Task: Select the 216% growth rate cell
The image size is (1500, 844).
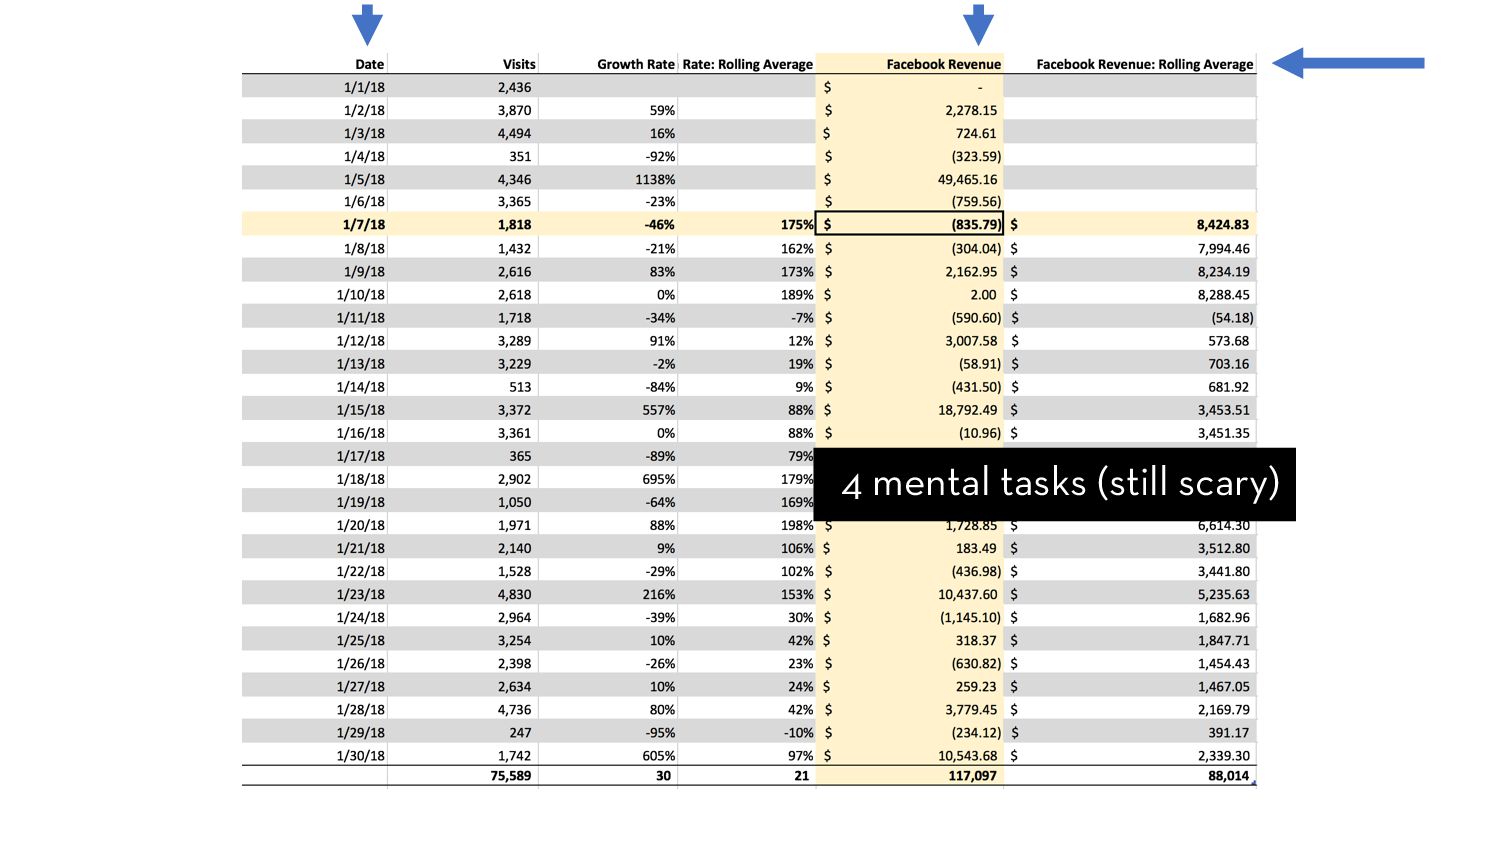Action: 659,594
